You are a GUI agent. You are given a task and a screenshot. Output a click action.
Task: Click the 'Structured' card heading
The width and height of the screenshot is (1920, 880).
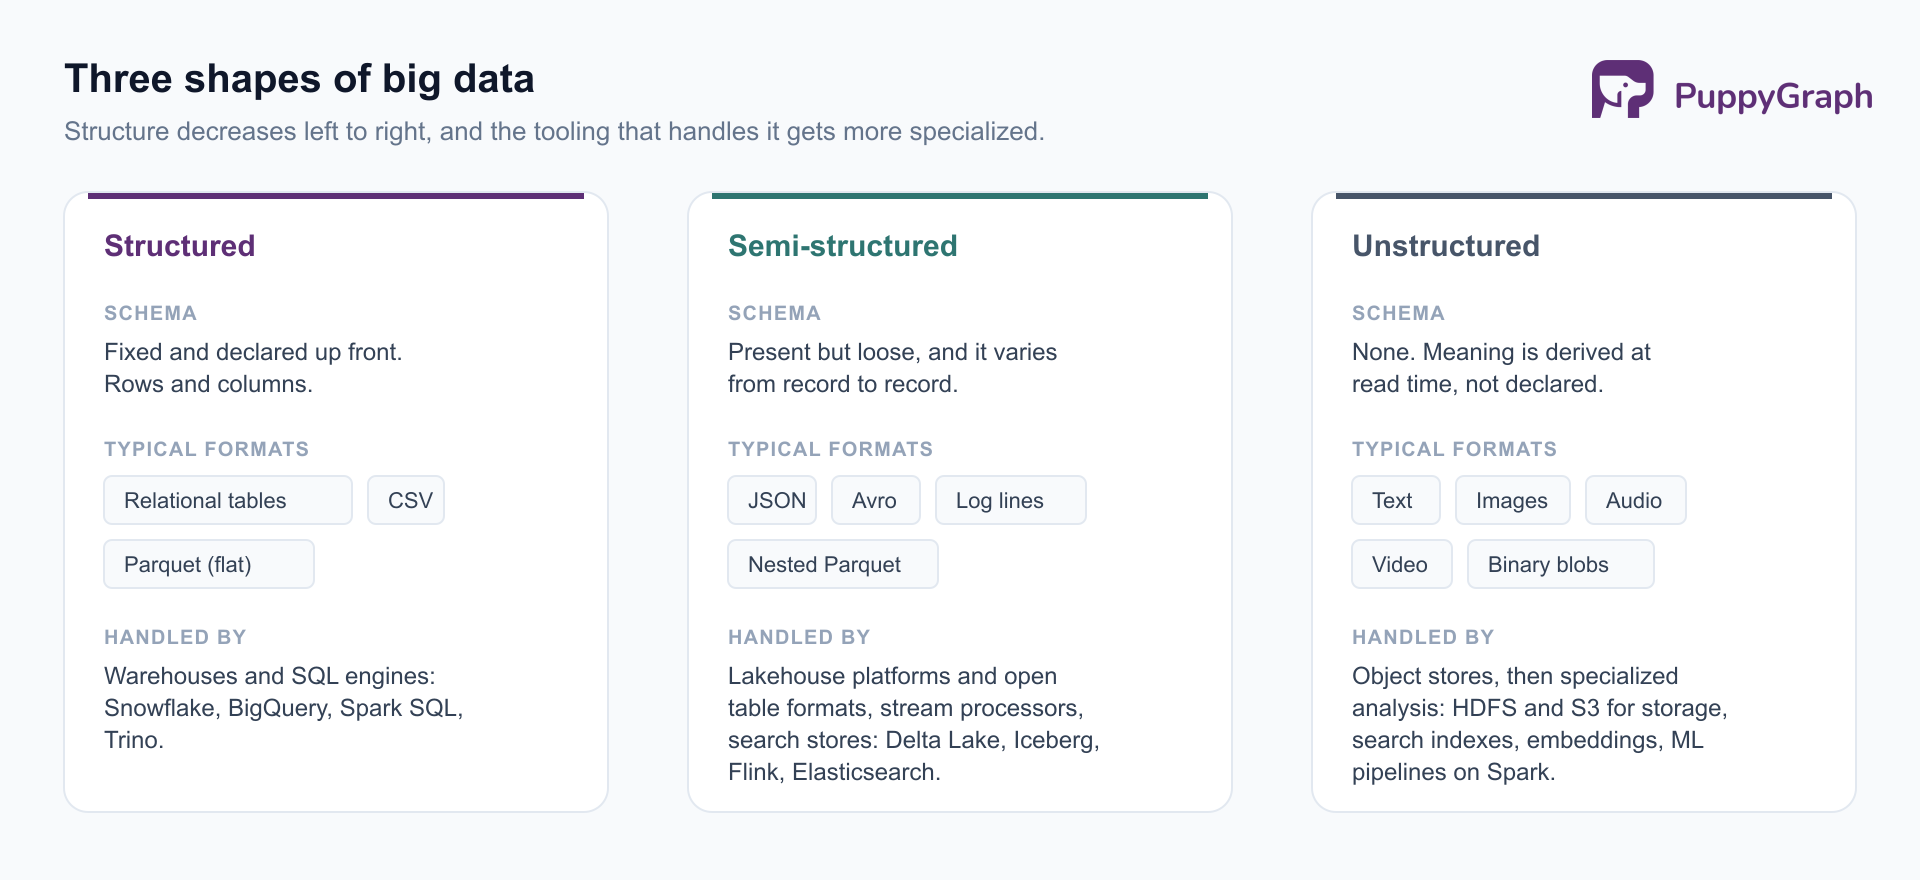180,246
